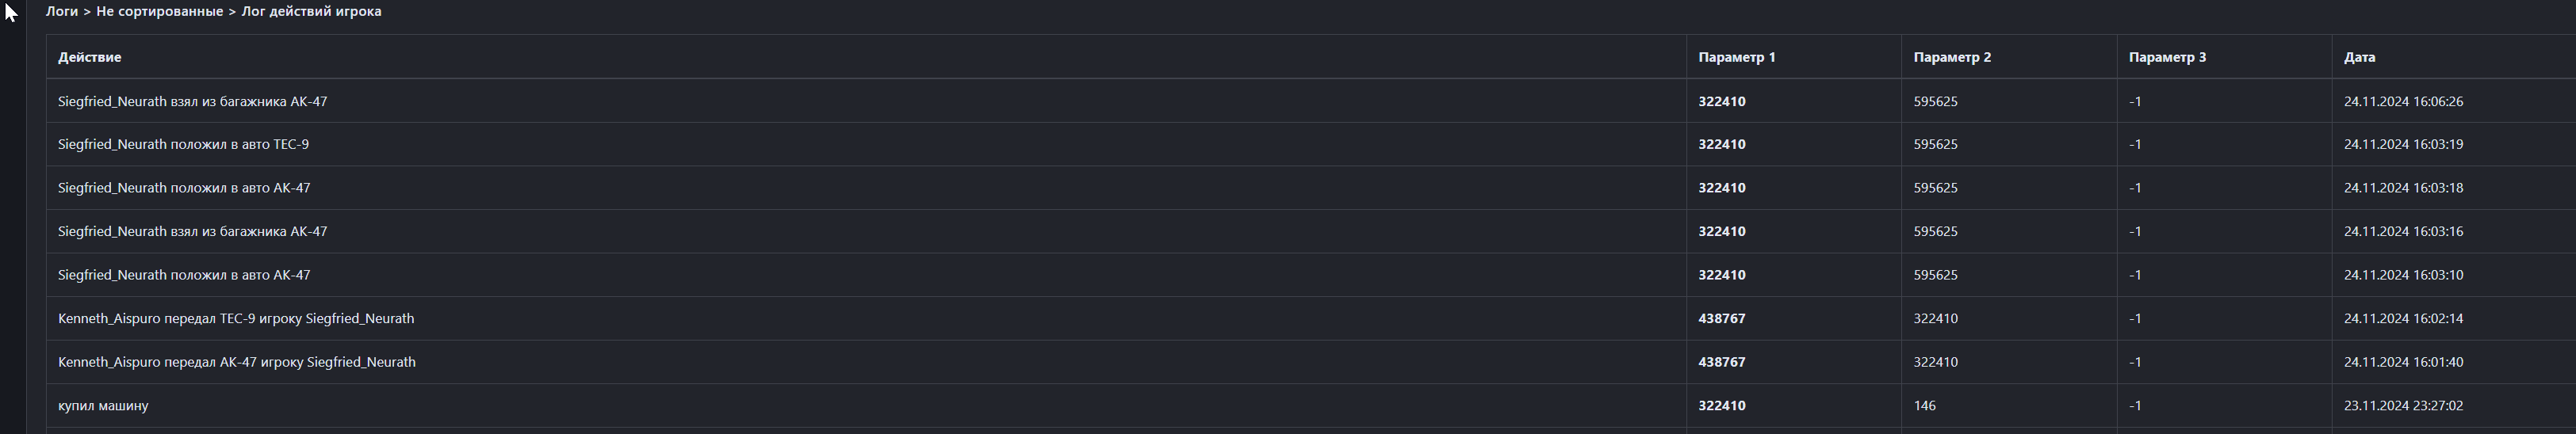Click Kenneth_Aispuro's AK-47 transfer entry
This screenshot has width=2576, height=434.
(236, 362)
